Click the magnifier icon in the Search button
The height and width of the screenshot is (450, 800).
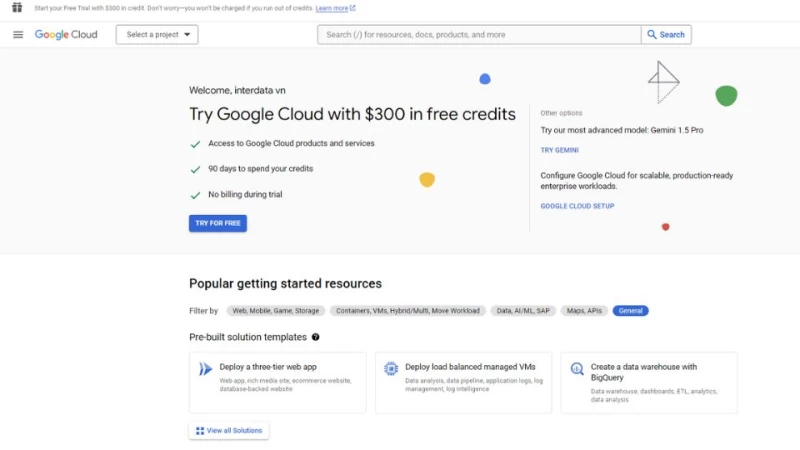coord(652,35)
